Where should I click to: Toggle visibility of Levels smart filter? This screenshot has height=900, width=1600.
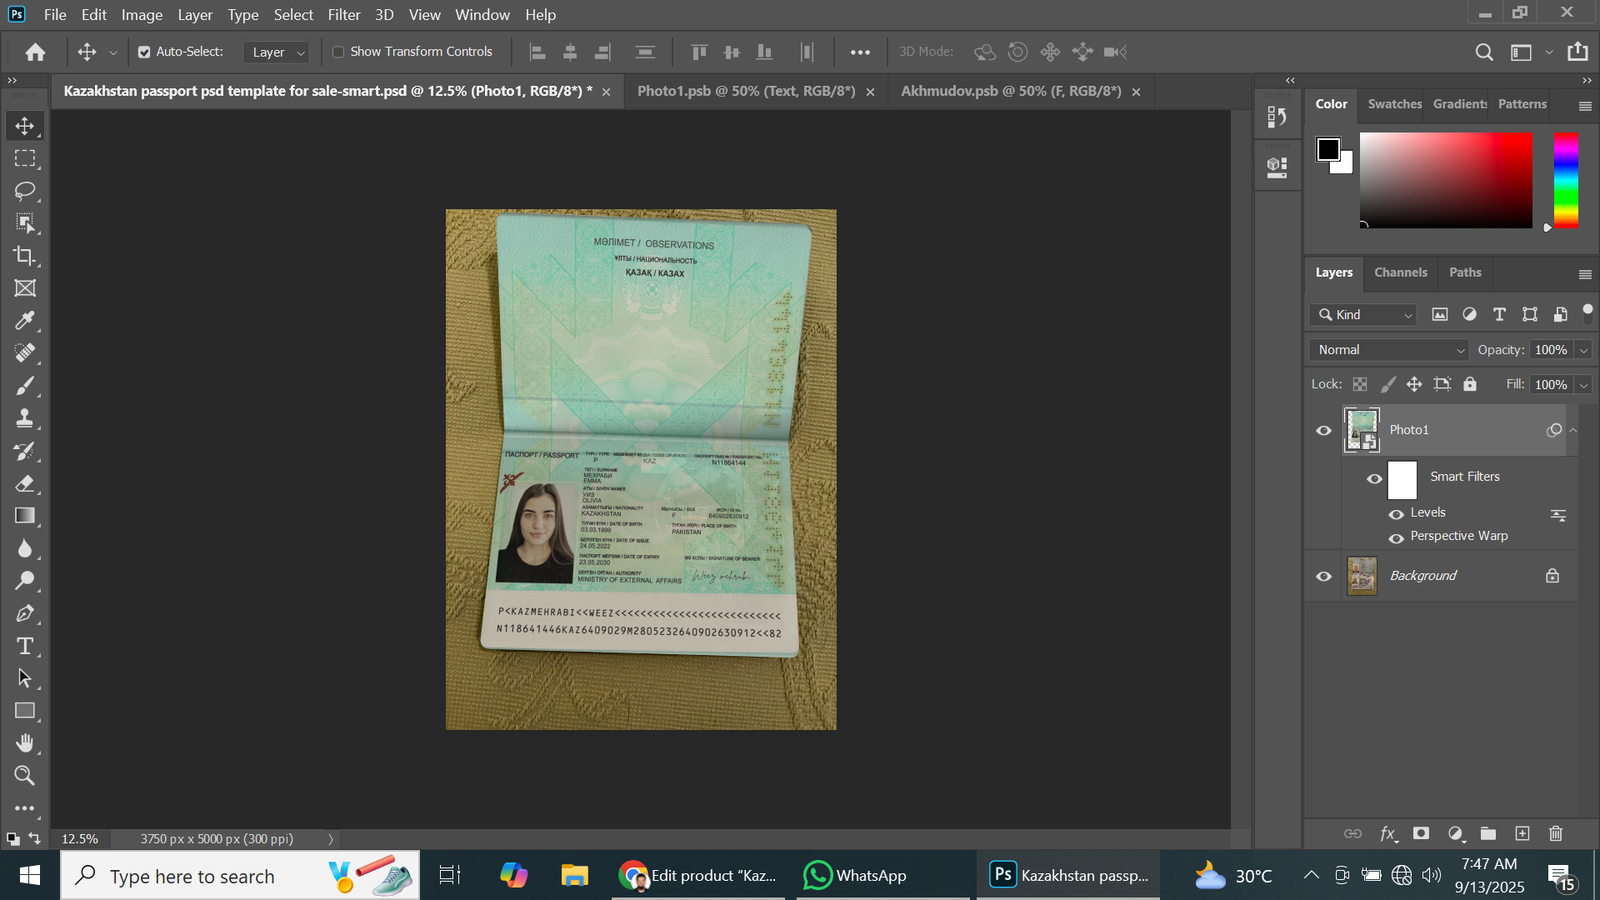[x=1396, y=514]
